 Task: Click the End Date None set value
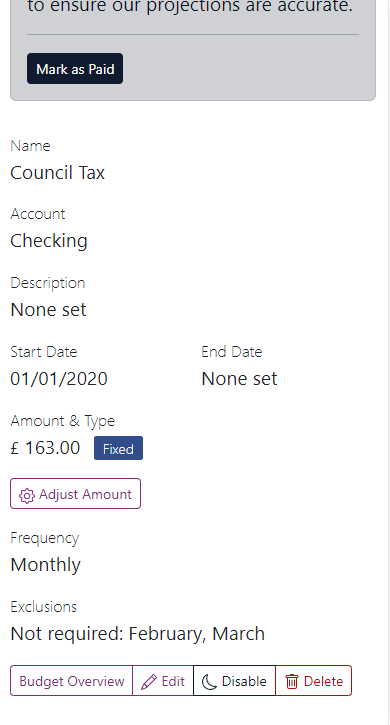(x=239, y=379)
